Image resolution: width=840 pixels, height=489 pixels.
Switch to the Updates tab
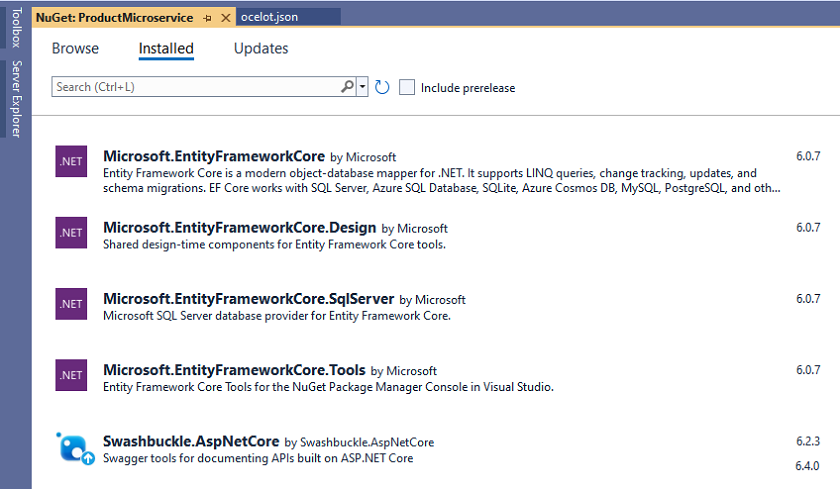(x=261, y=48)
